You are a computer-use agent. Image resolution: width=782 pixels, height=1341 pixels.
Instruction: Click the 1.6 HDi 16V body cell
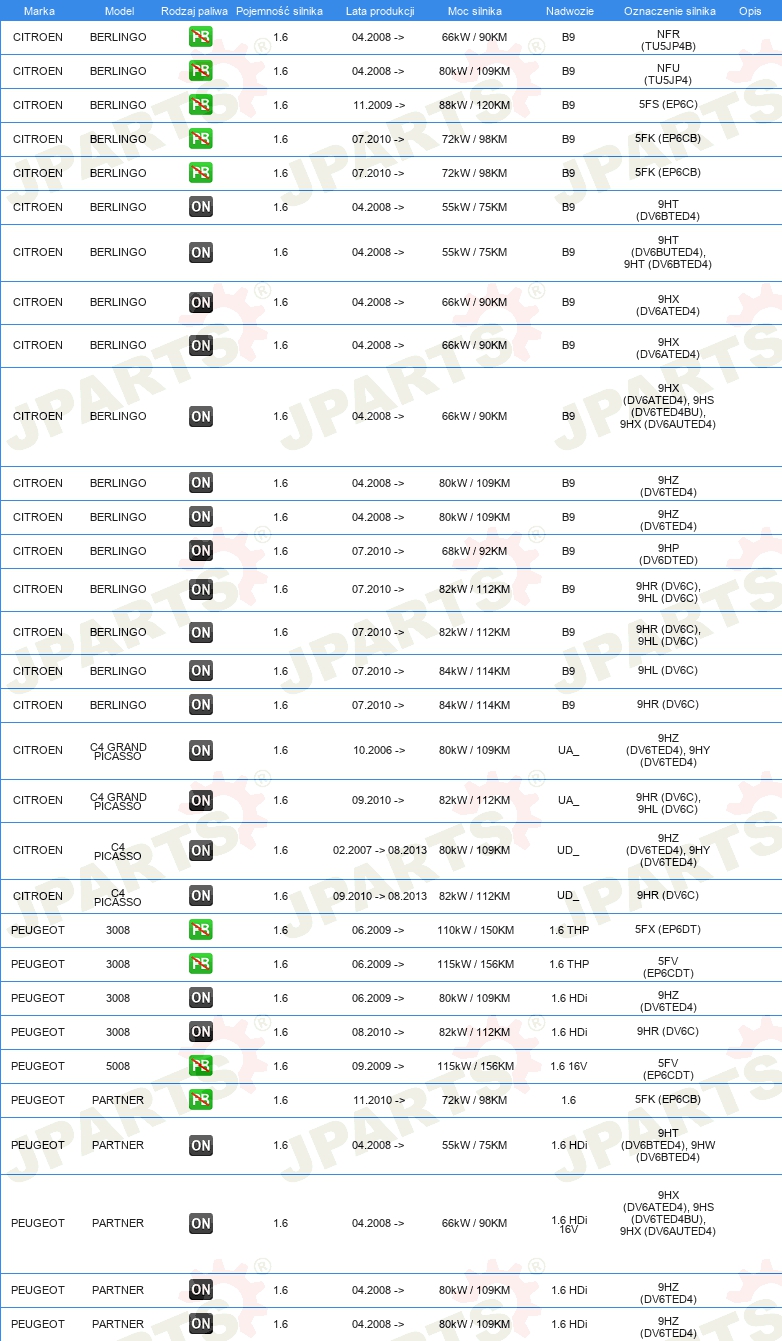(x=568, y=1224)
